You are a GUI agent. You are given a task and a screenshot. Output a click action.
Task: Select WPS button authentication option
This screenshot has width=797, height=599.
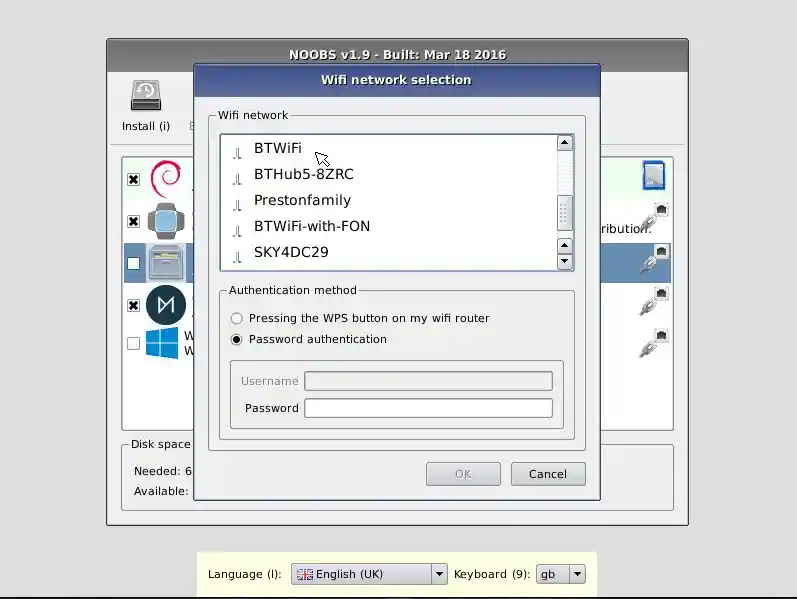236,318
